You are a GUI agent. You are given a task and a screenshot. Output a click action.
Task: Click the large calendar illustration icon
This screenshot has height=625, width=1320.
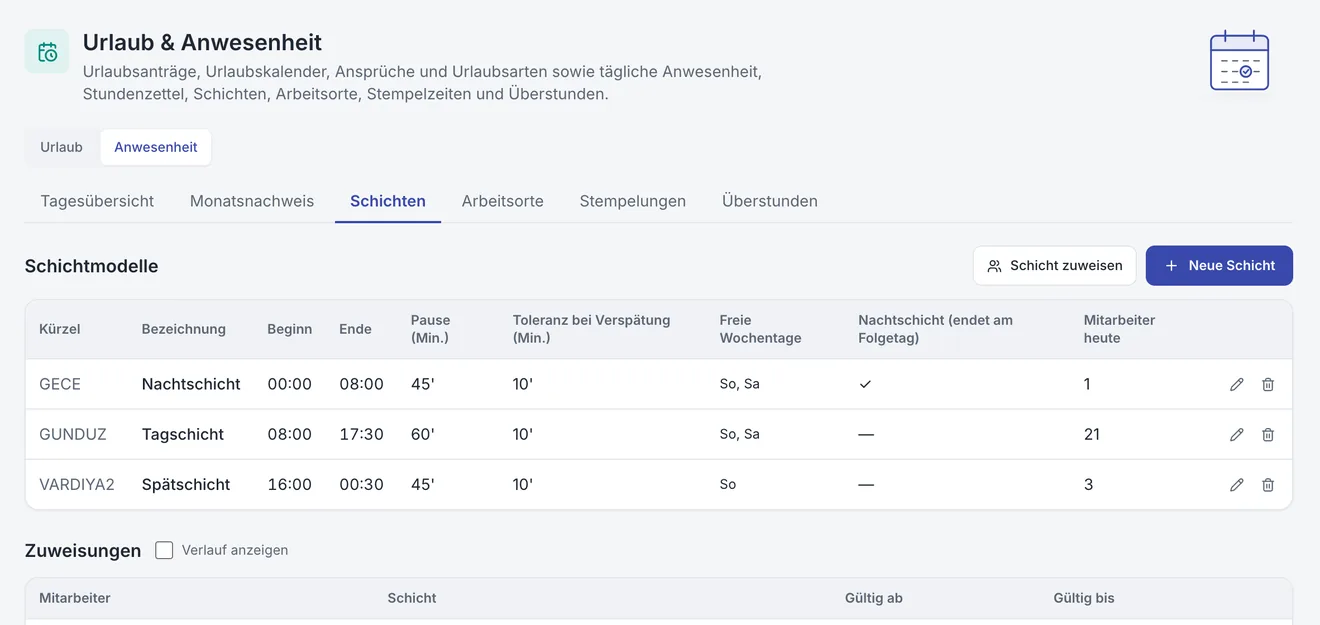click(x=1239, y=60)
